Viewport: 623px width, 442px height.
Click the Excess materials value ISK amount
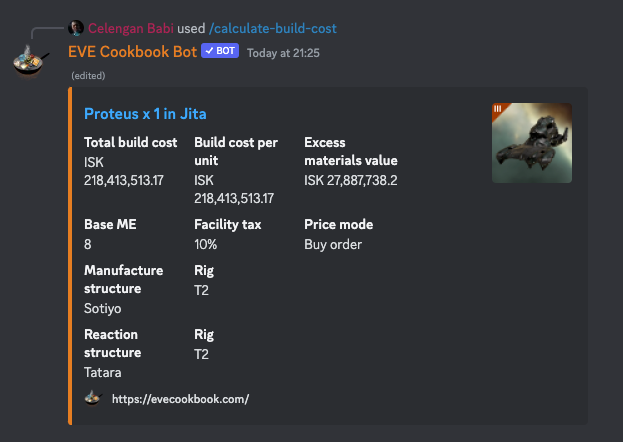coord(350,180)
